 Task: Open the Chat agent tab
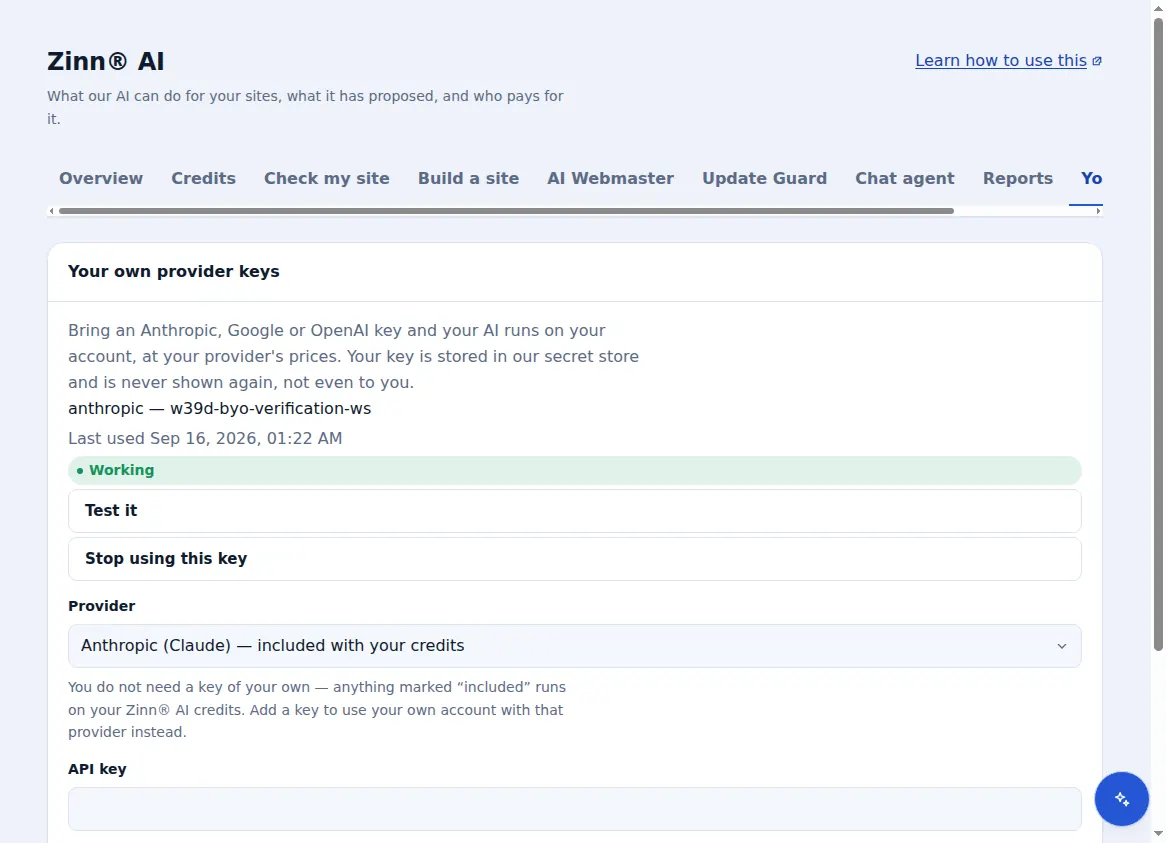click(904, 178)
